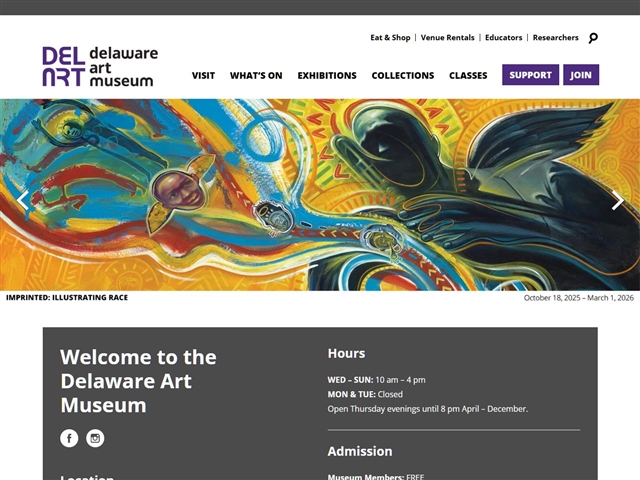The height and width of the screenshot is (480, 640).
Task: Select the Open Thursday evenings line
Action: click(427, 409)
